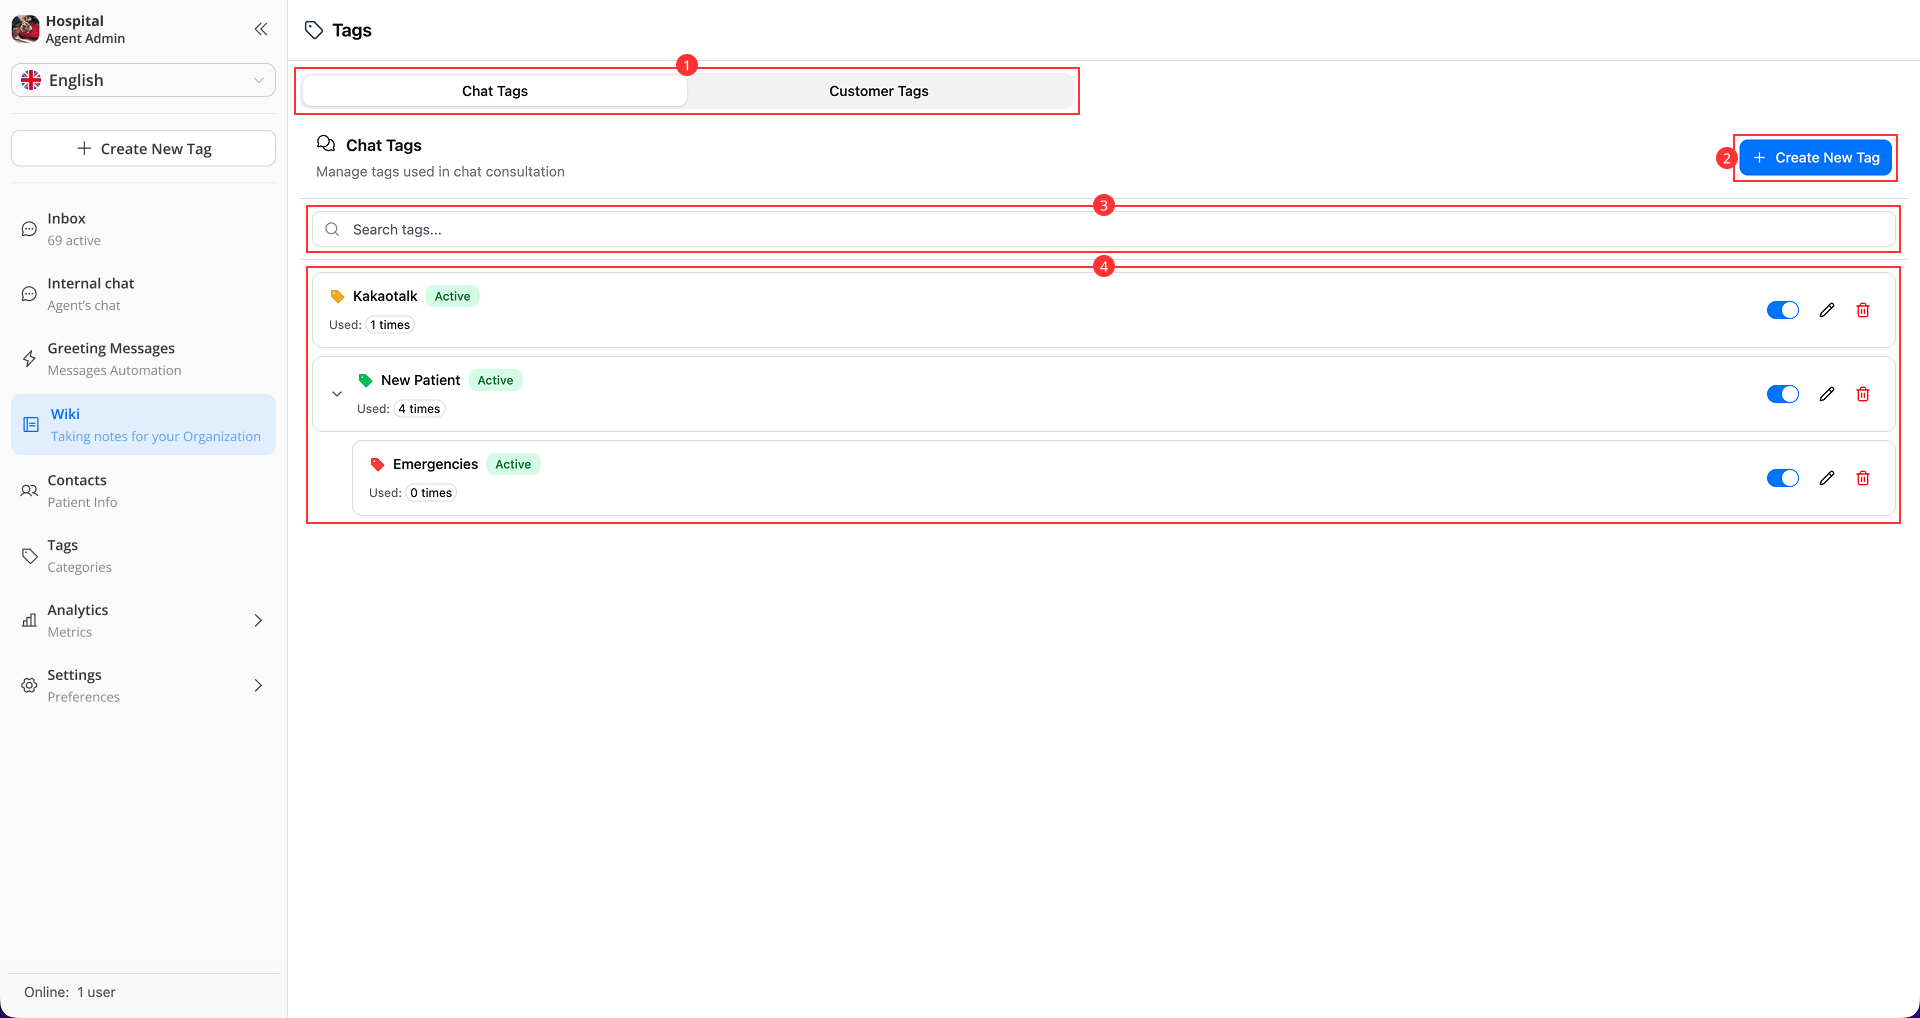Select the Internal chat sidebar icon
This screenshot has width=1920, height=1018.
point(28,293)
